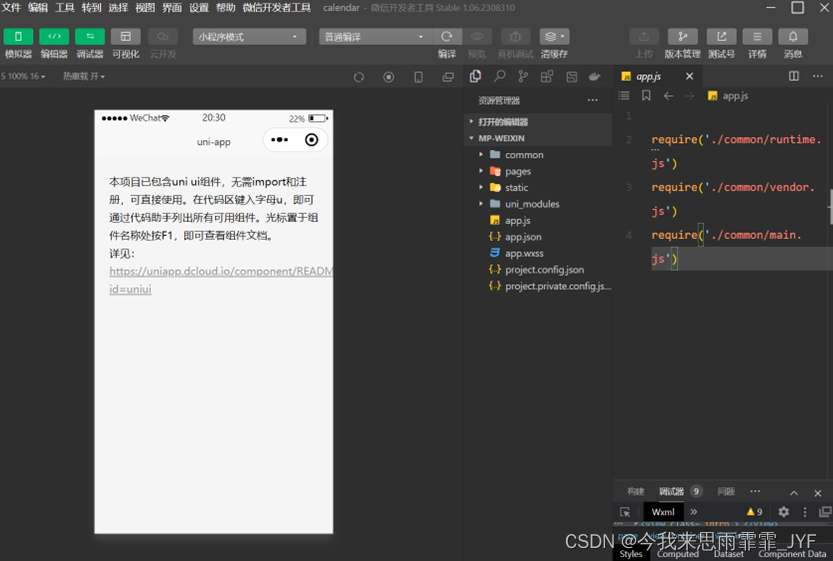Collapse the MP-WEIXIN project root
Image resolution: width=833 pixels, height=561 pixels.
pyautogui.click(x=538, y=138)
